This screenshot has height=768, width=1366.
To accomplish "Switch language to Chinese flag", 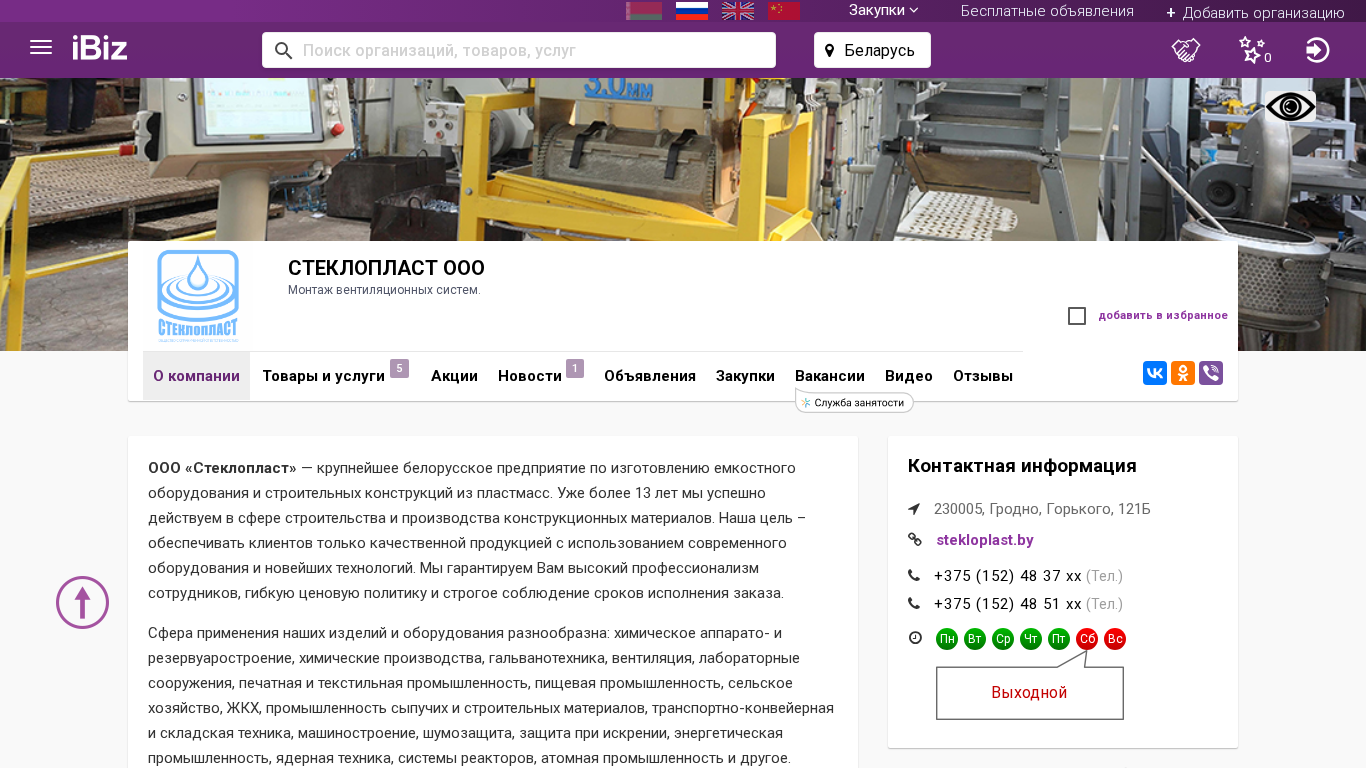I will (x=784, y=11).
